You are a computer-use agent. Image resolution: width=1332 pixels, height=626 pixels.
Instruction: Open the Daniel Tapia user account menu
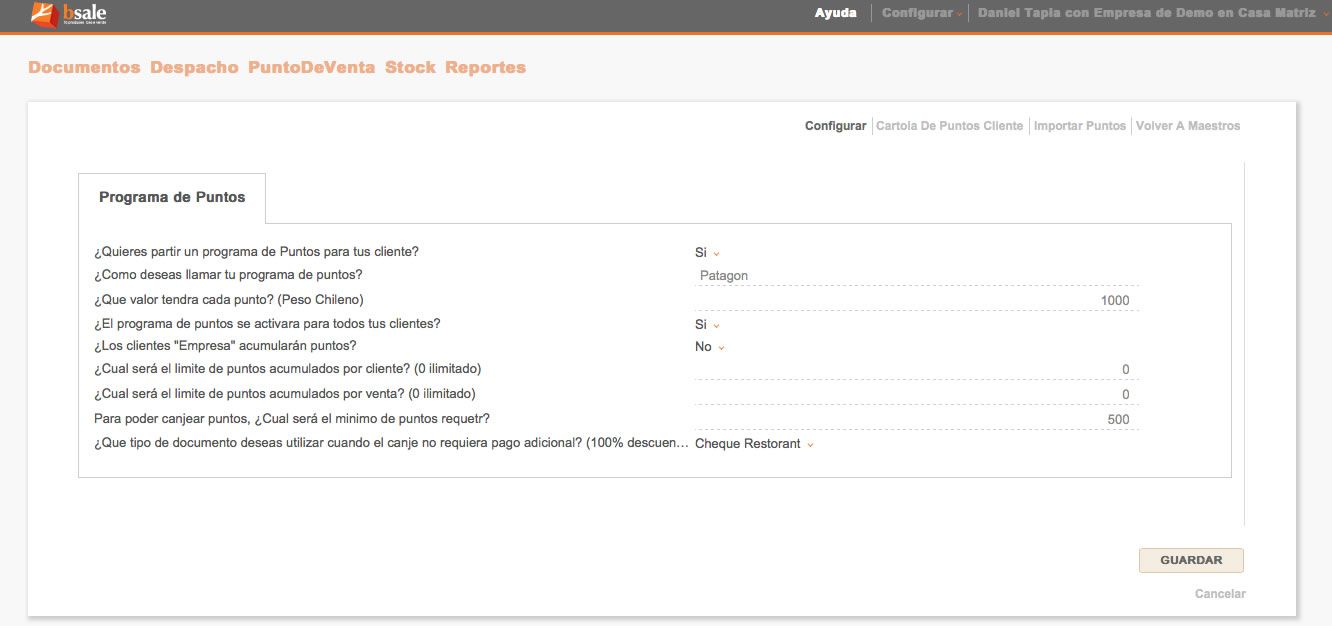click(x=1146, y=13)
